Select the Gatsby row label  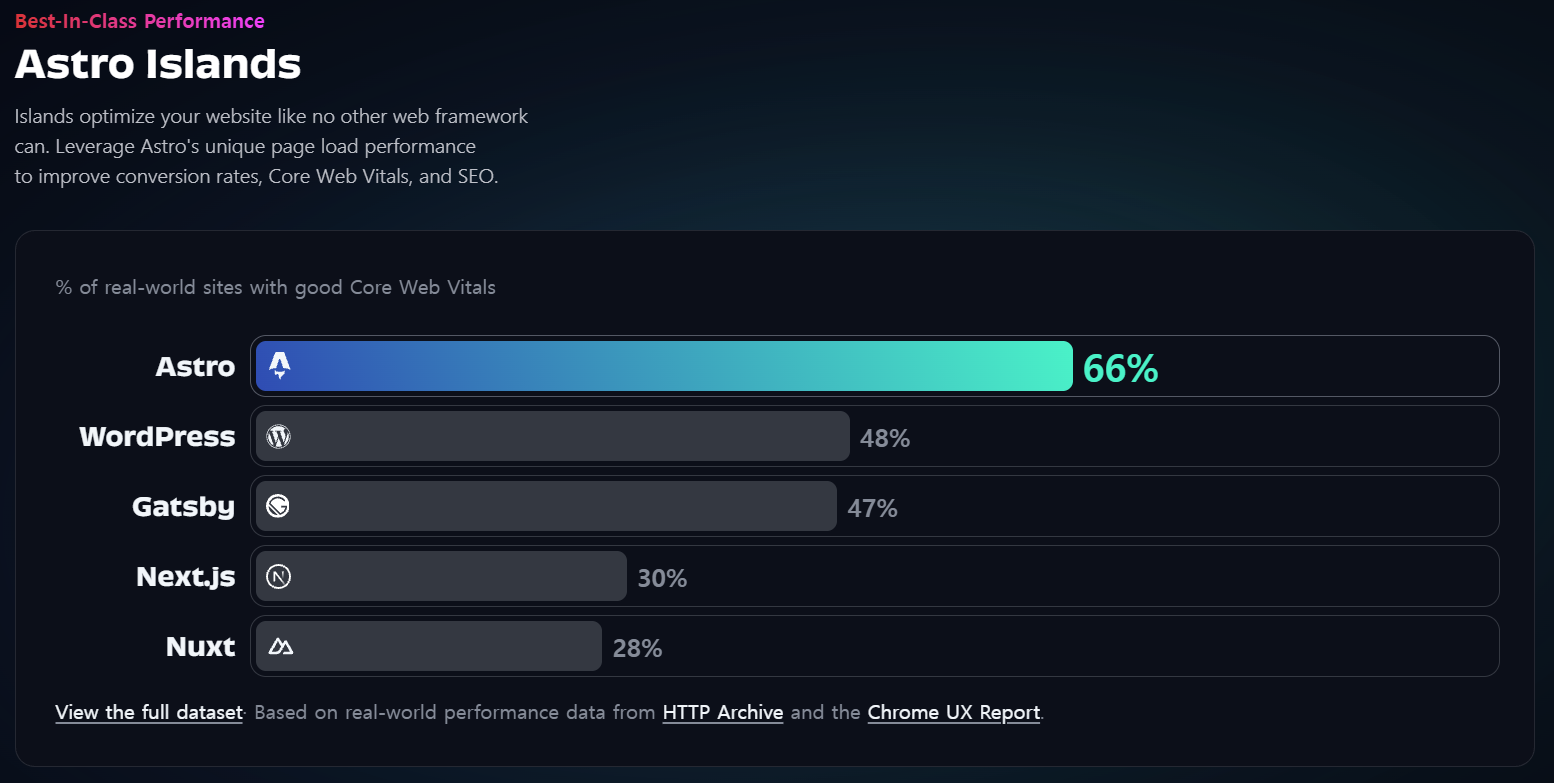(x=184, y=507)
